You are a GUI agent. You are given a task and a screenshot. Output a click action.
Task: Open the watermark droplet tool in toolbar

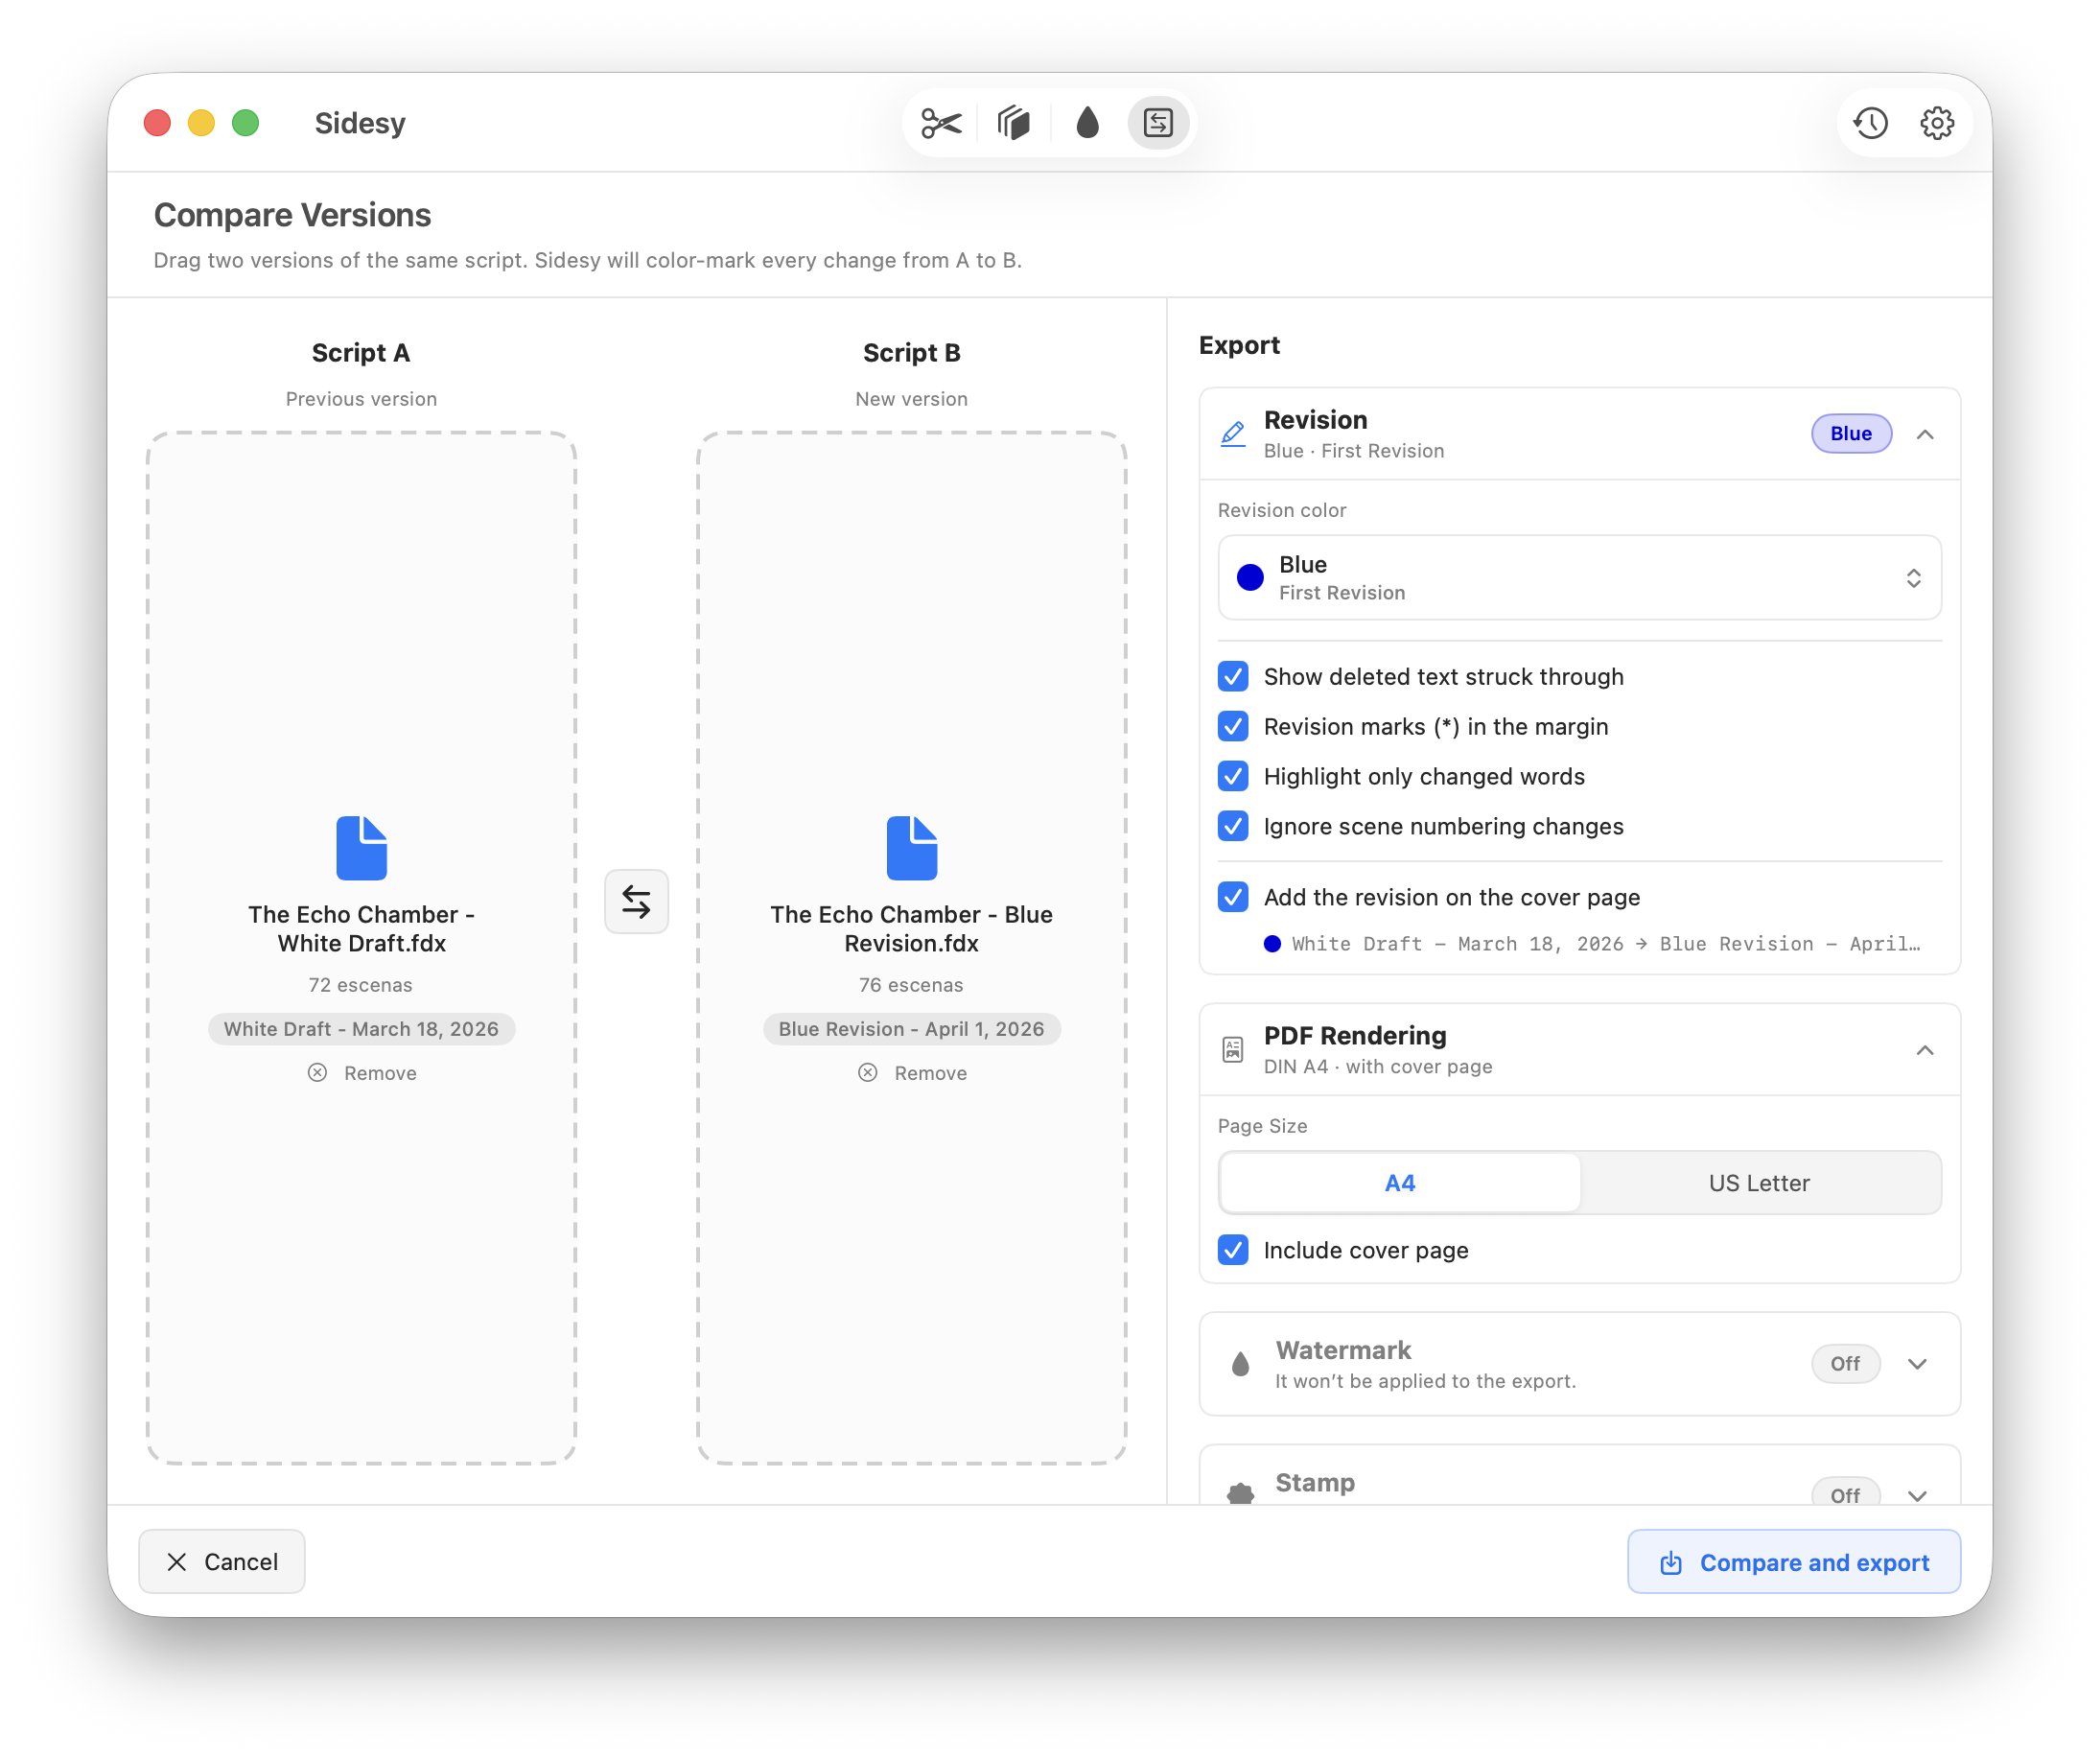point(1087,123)
